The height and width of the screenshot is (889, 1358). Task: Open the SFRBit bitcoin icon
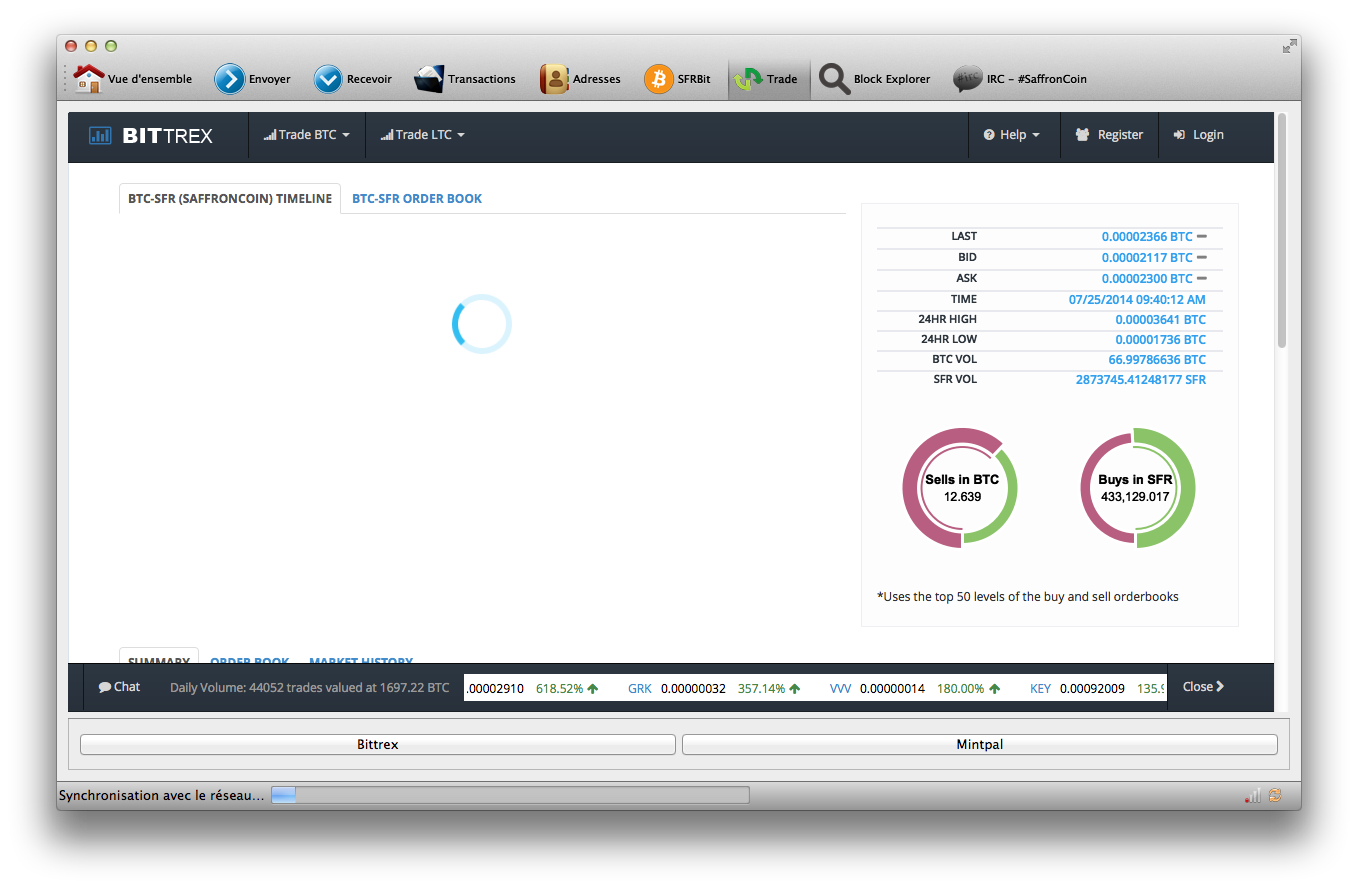pyautogui.click(x=659, y=79)
